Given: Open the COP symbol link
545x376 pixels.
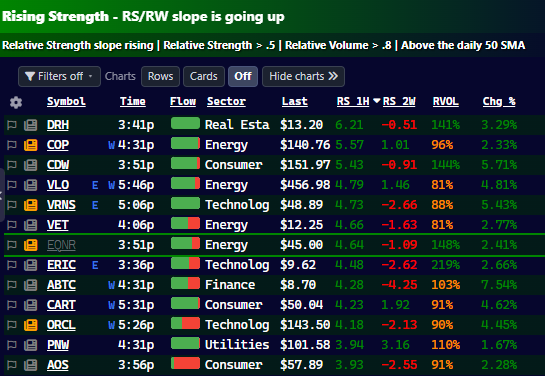Looking at the screenshot, I should 58,145.
